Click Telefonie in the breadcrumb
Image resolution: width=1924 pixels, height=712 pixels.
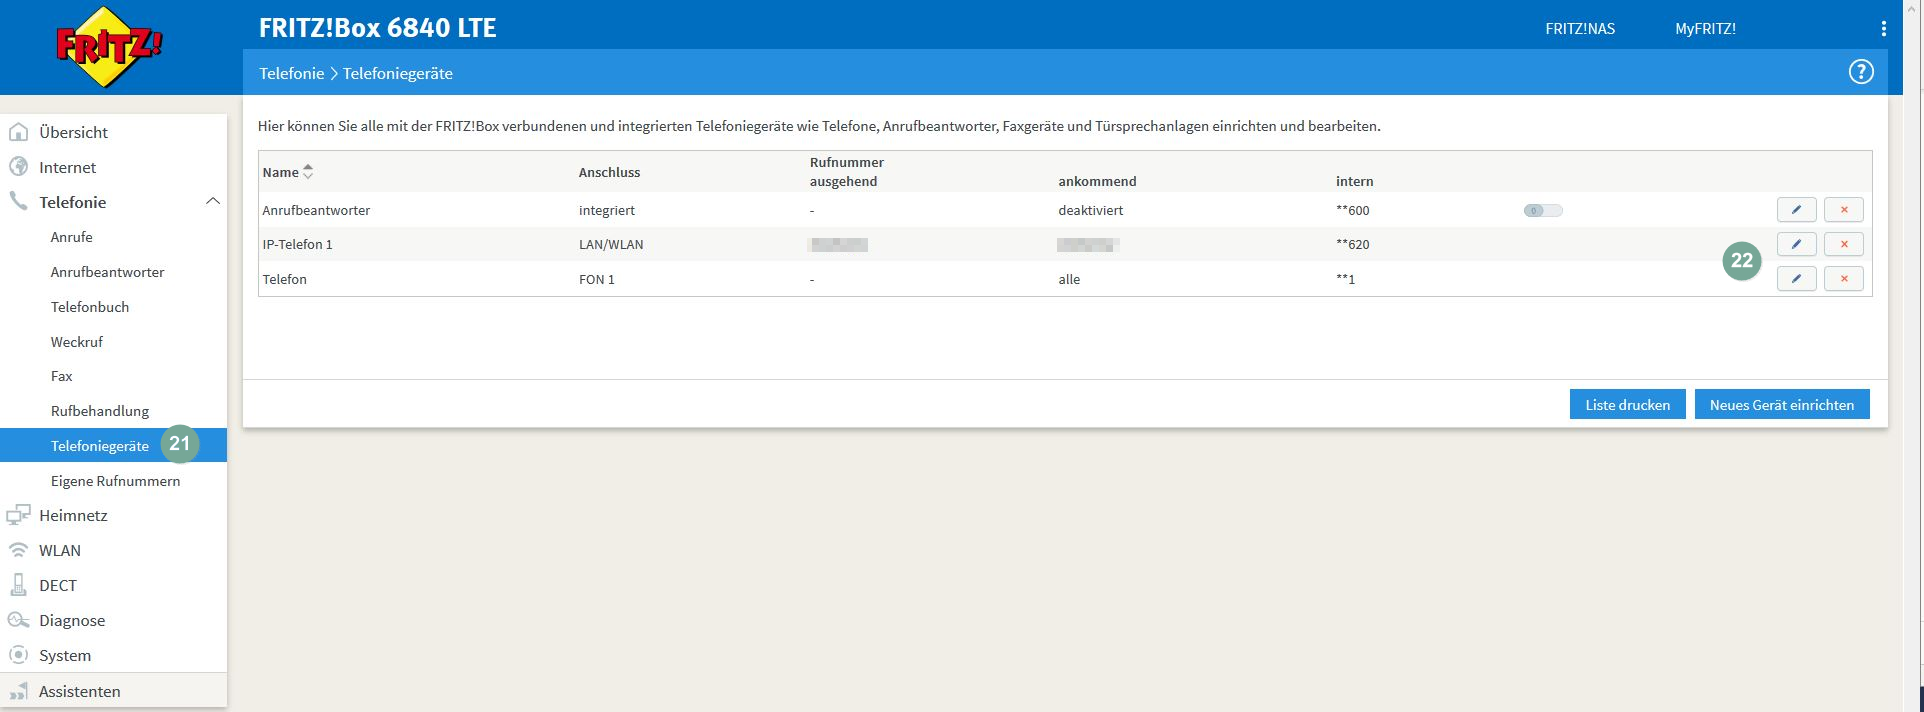[x=291, y=73]
